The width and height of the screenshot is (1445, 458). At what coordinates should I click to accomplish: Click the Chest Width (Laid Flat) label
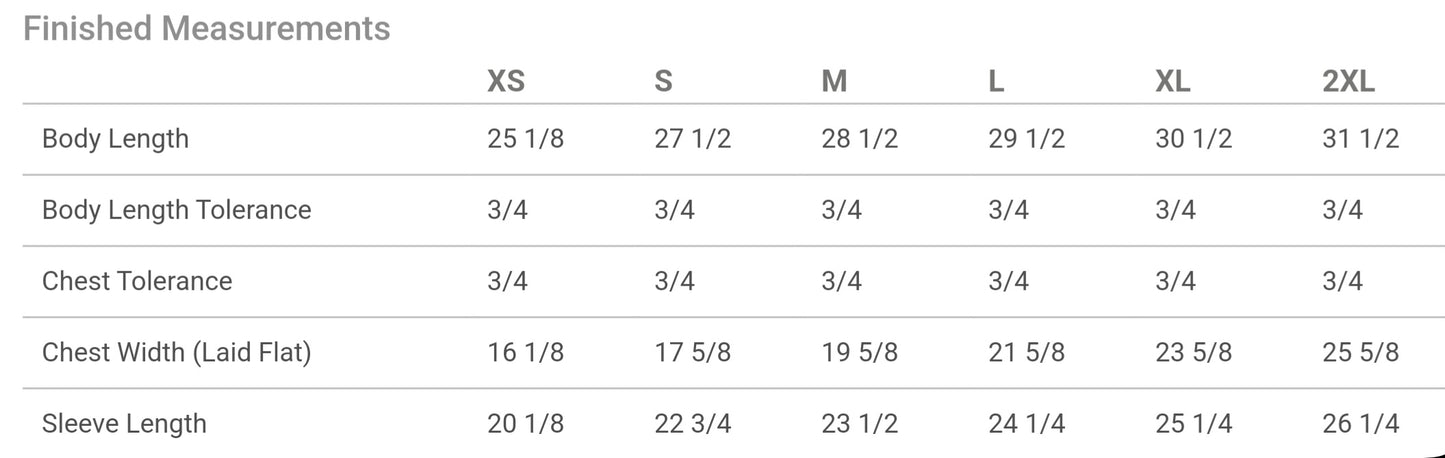[176, 352]
